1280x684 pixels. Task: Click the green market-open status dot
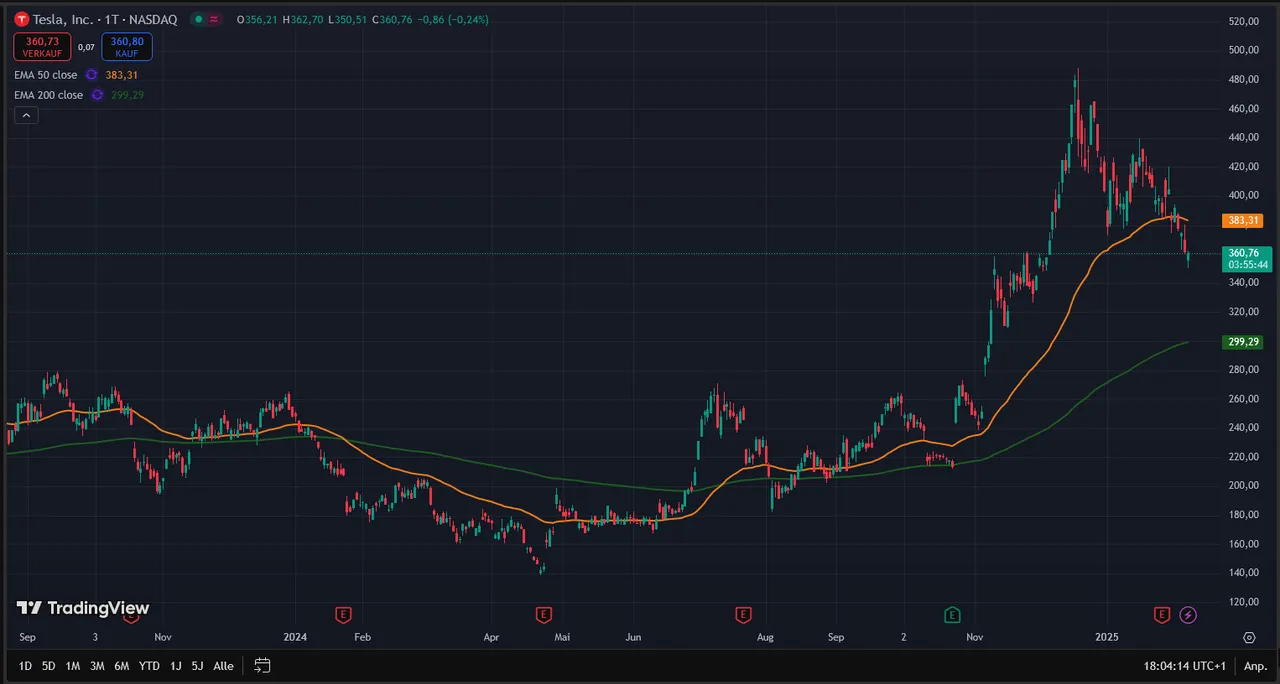click(x=200, y=19)
